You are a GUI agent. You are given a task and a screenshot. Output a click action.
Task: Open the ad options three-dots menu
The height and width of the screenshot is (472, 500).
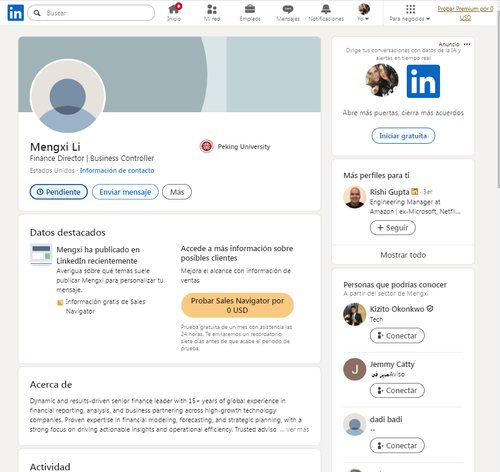[x=467, y=44]
